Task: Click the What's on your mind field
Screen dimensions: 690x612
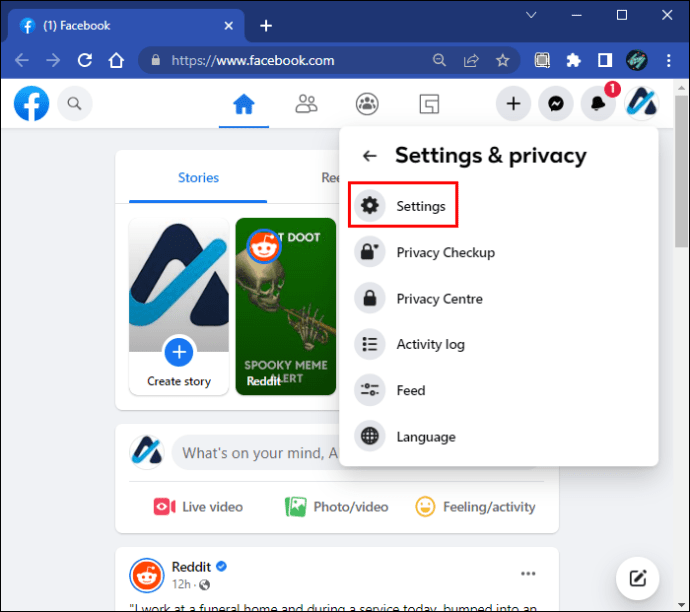Action: 260,453
